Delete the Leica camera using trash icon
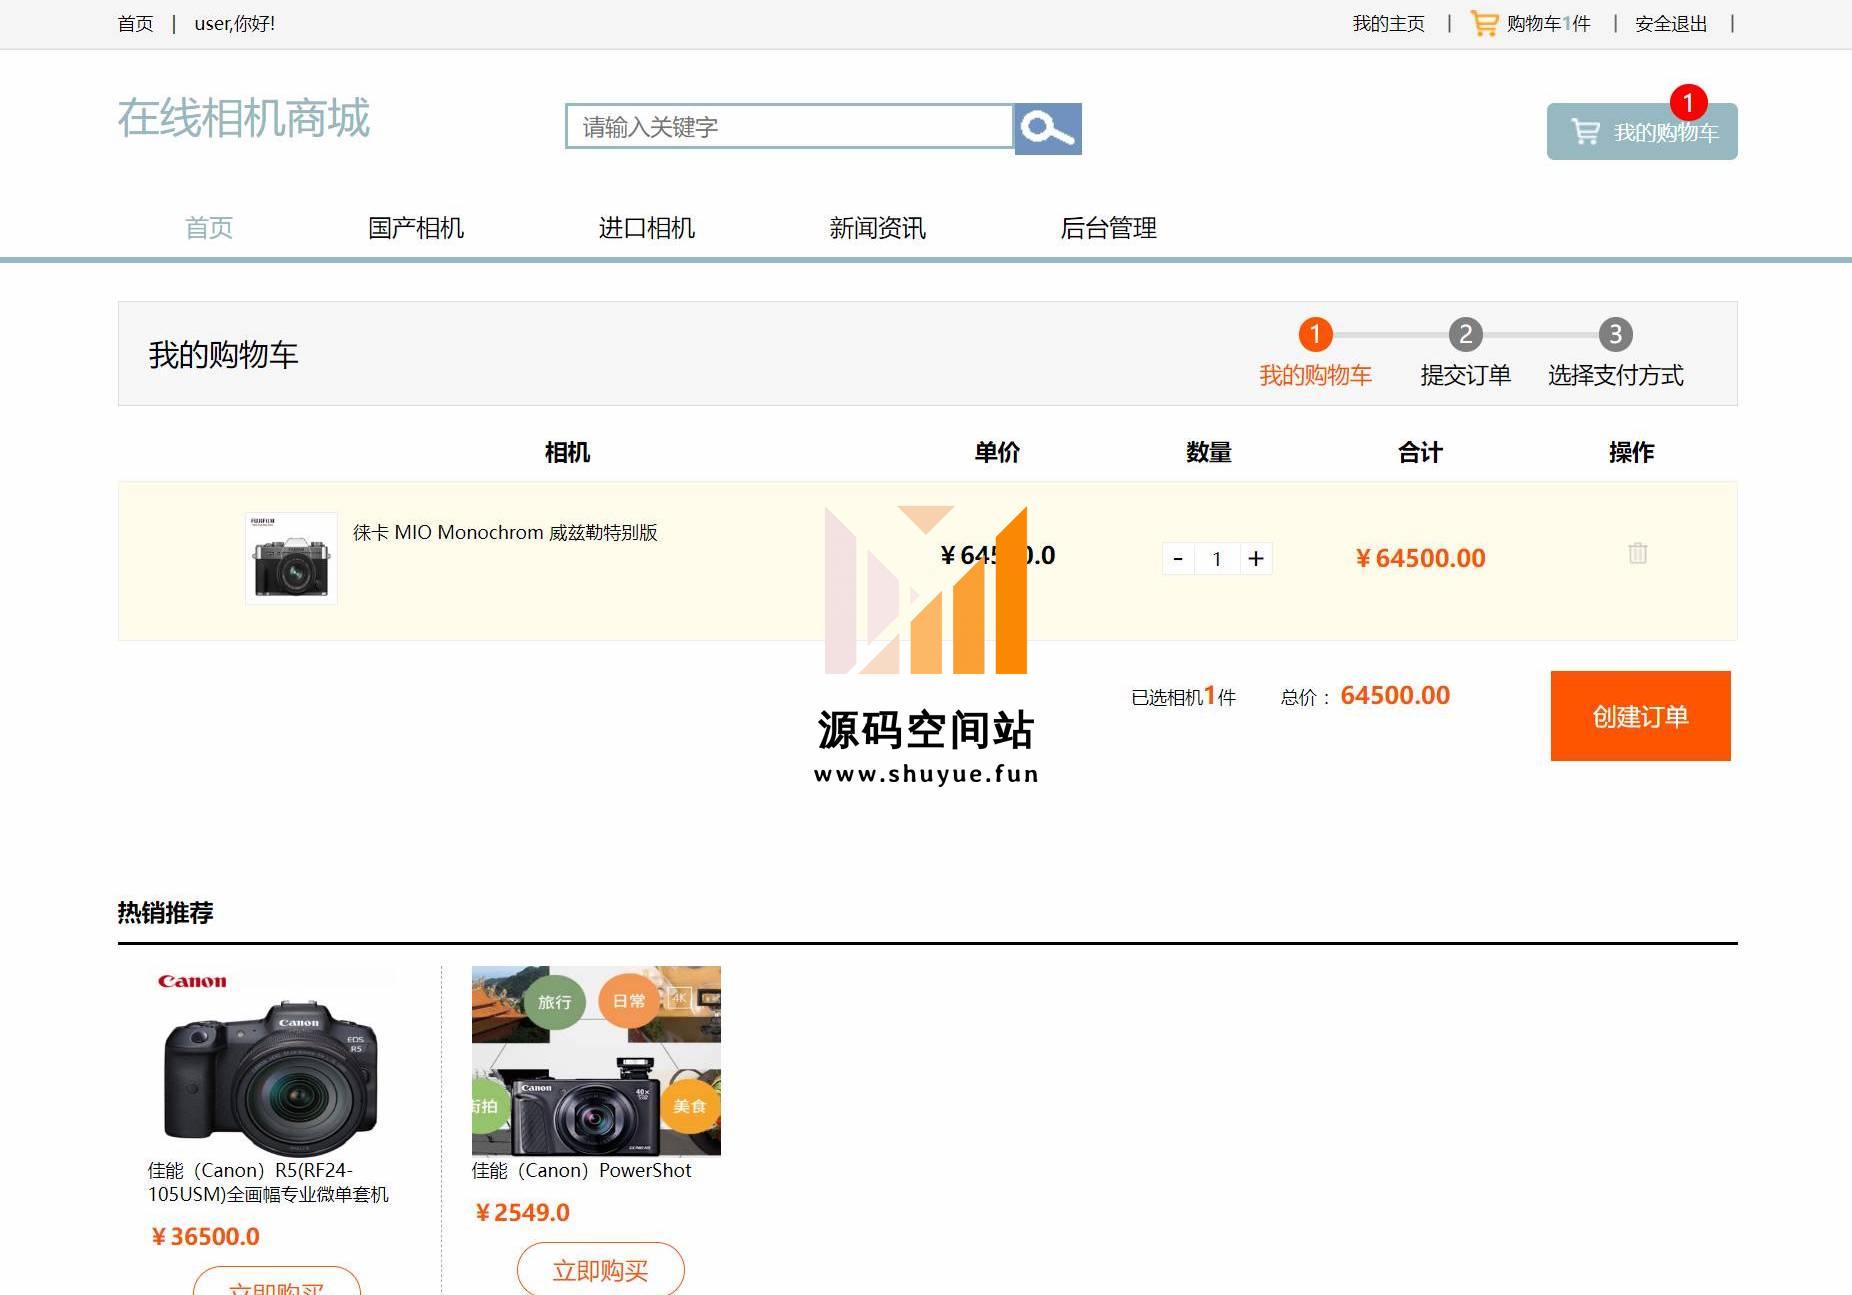Viewport: 1852px width, 1295px height. tap(1637, 553)
